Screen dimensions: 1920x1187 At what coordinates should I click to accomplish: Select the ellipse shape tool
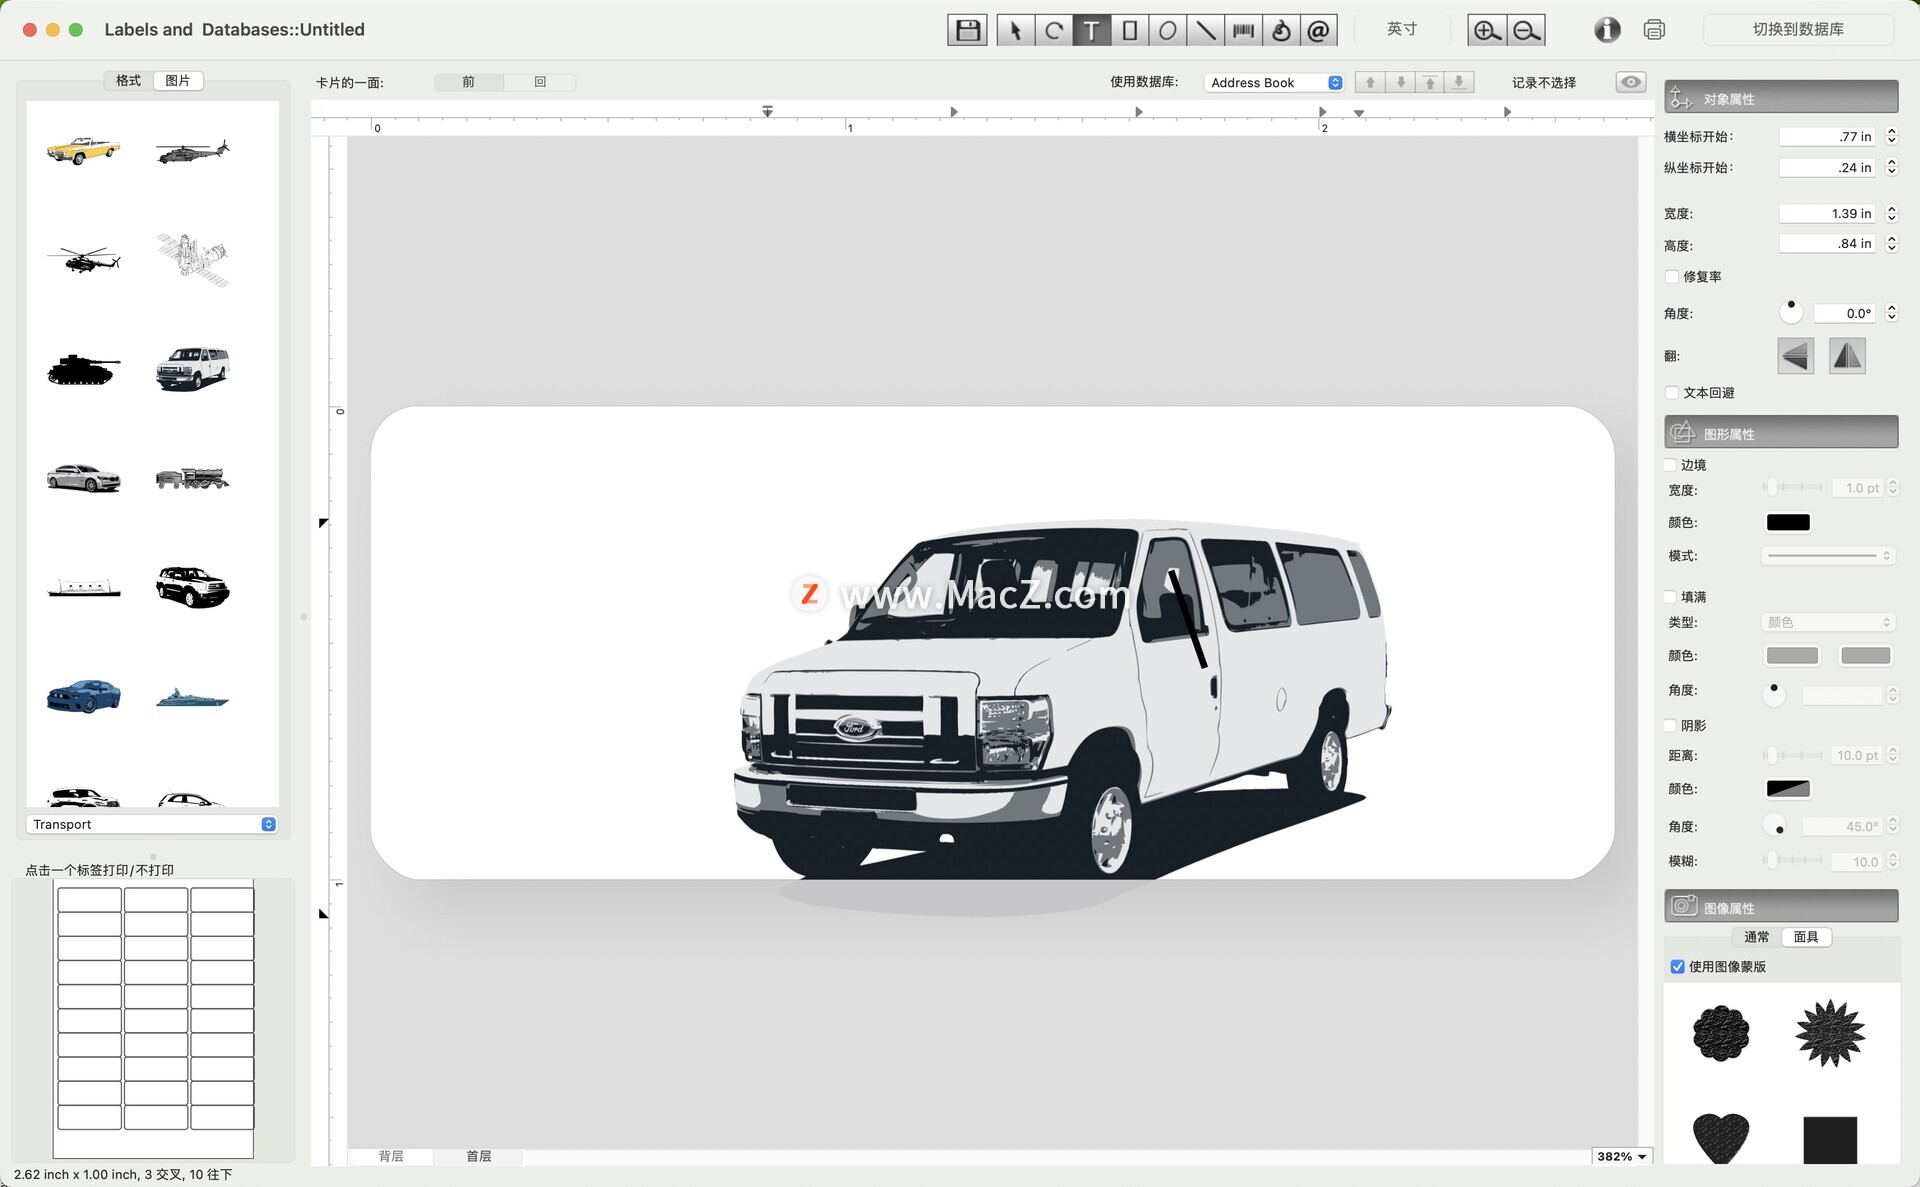coord(1167,30)
